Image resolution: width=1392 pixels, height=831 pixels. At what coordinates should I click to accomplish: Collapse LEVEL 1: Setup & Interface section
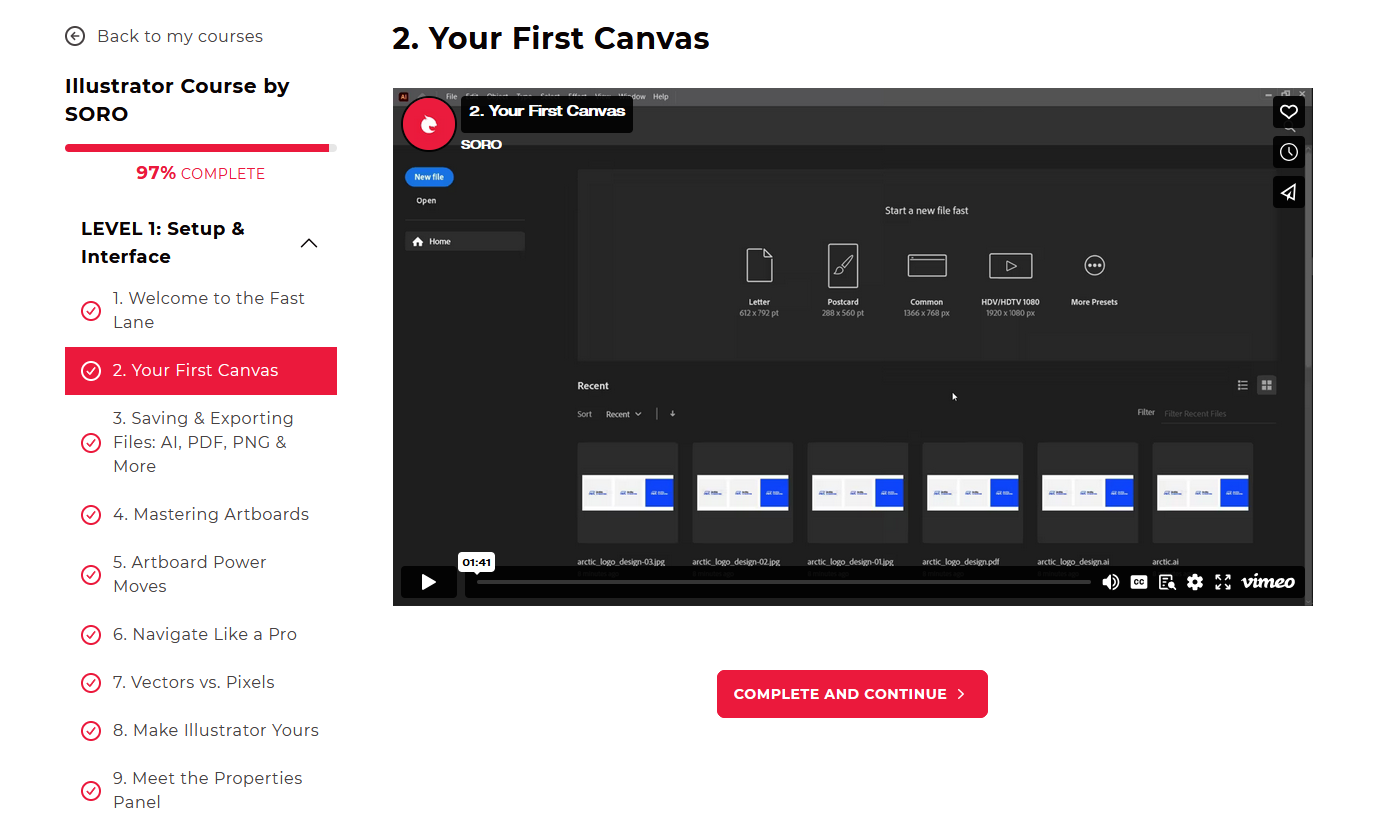coord(309,243)
